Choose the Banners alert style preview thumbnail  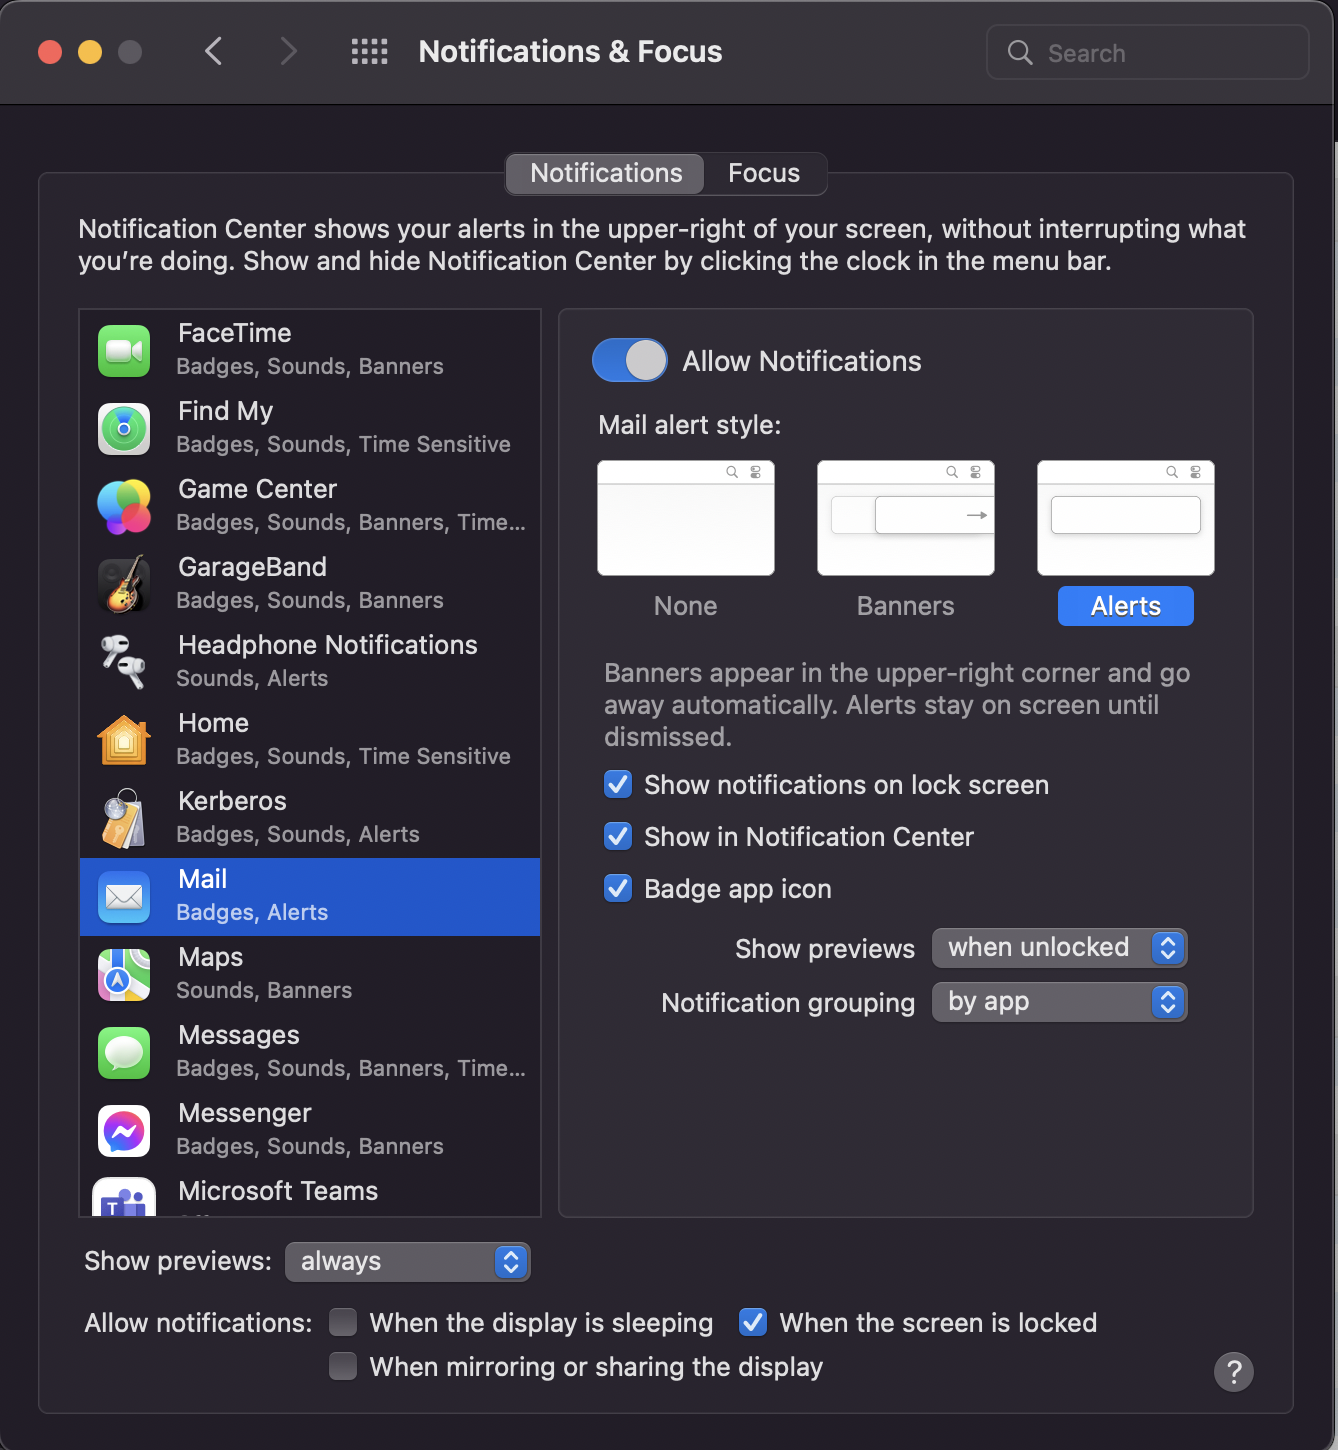[x=906, y=518]
